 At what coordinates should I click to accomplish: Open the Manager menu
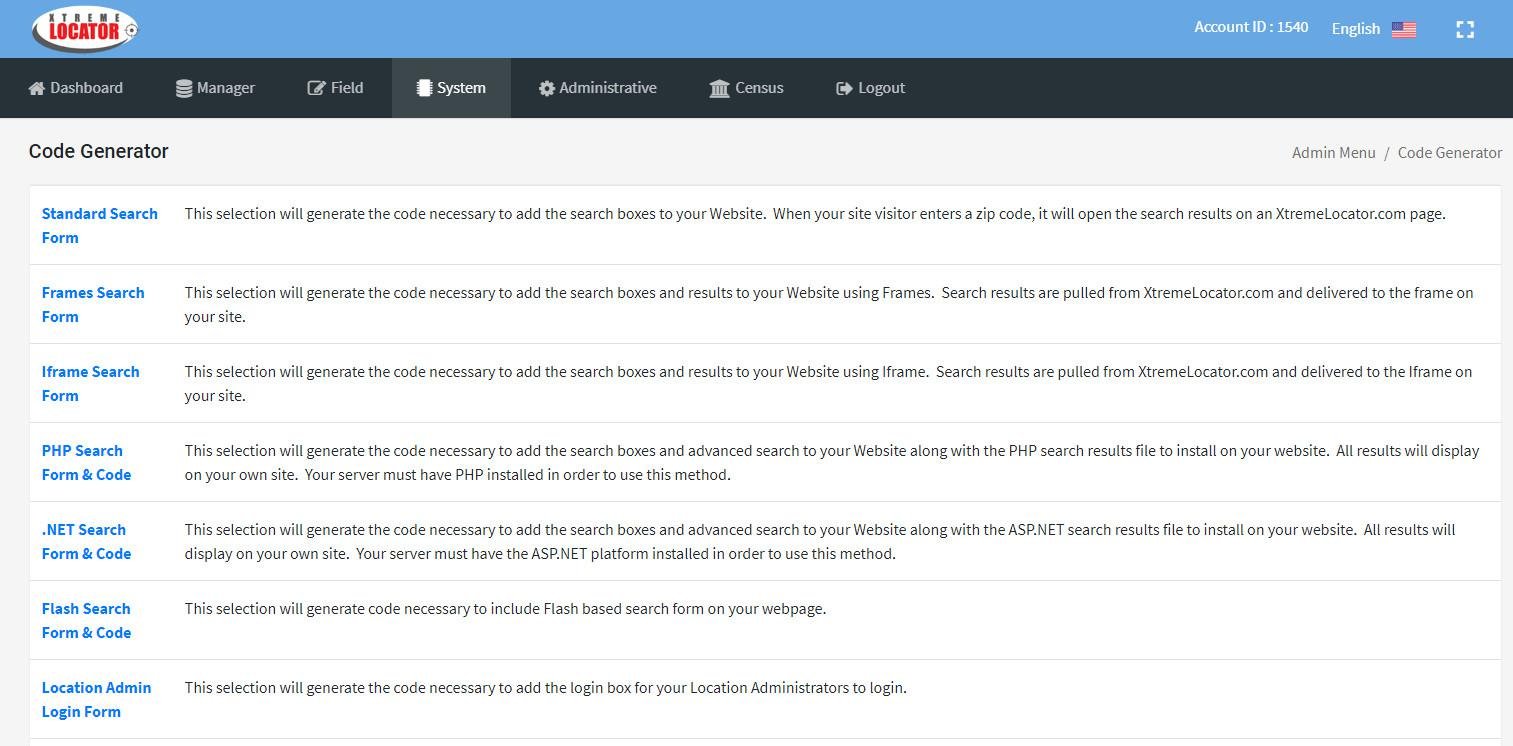click(225, 88)
